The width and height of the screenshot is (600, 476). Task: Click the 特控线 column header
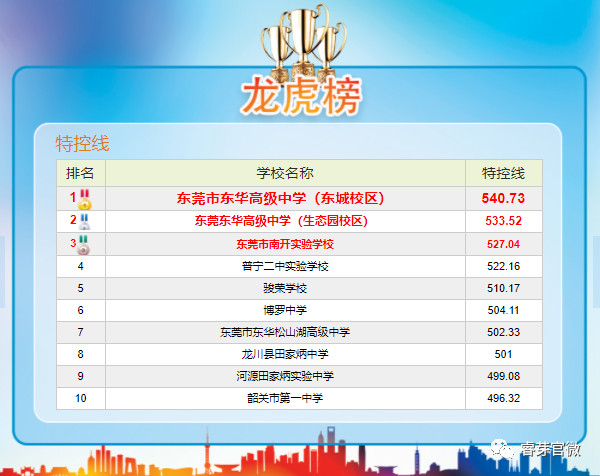coord(504,173)
